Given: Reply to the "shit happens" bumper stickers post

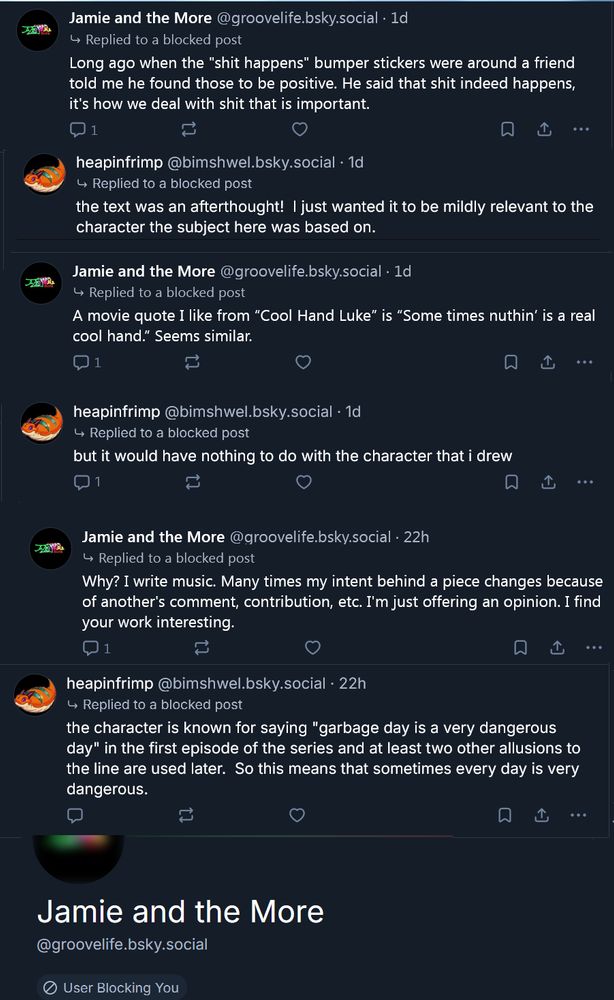Looking at the screenshot, I should click(77, 129).
